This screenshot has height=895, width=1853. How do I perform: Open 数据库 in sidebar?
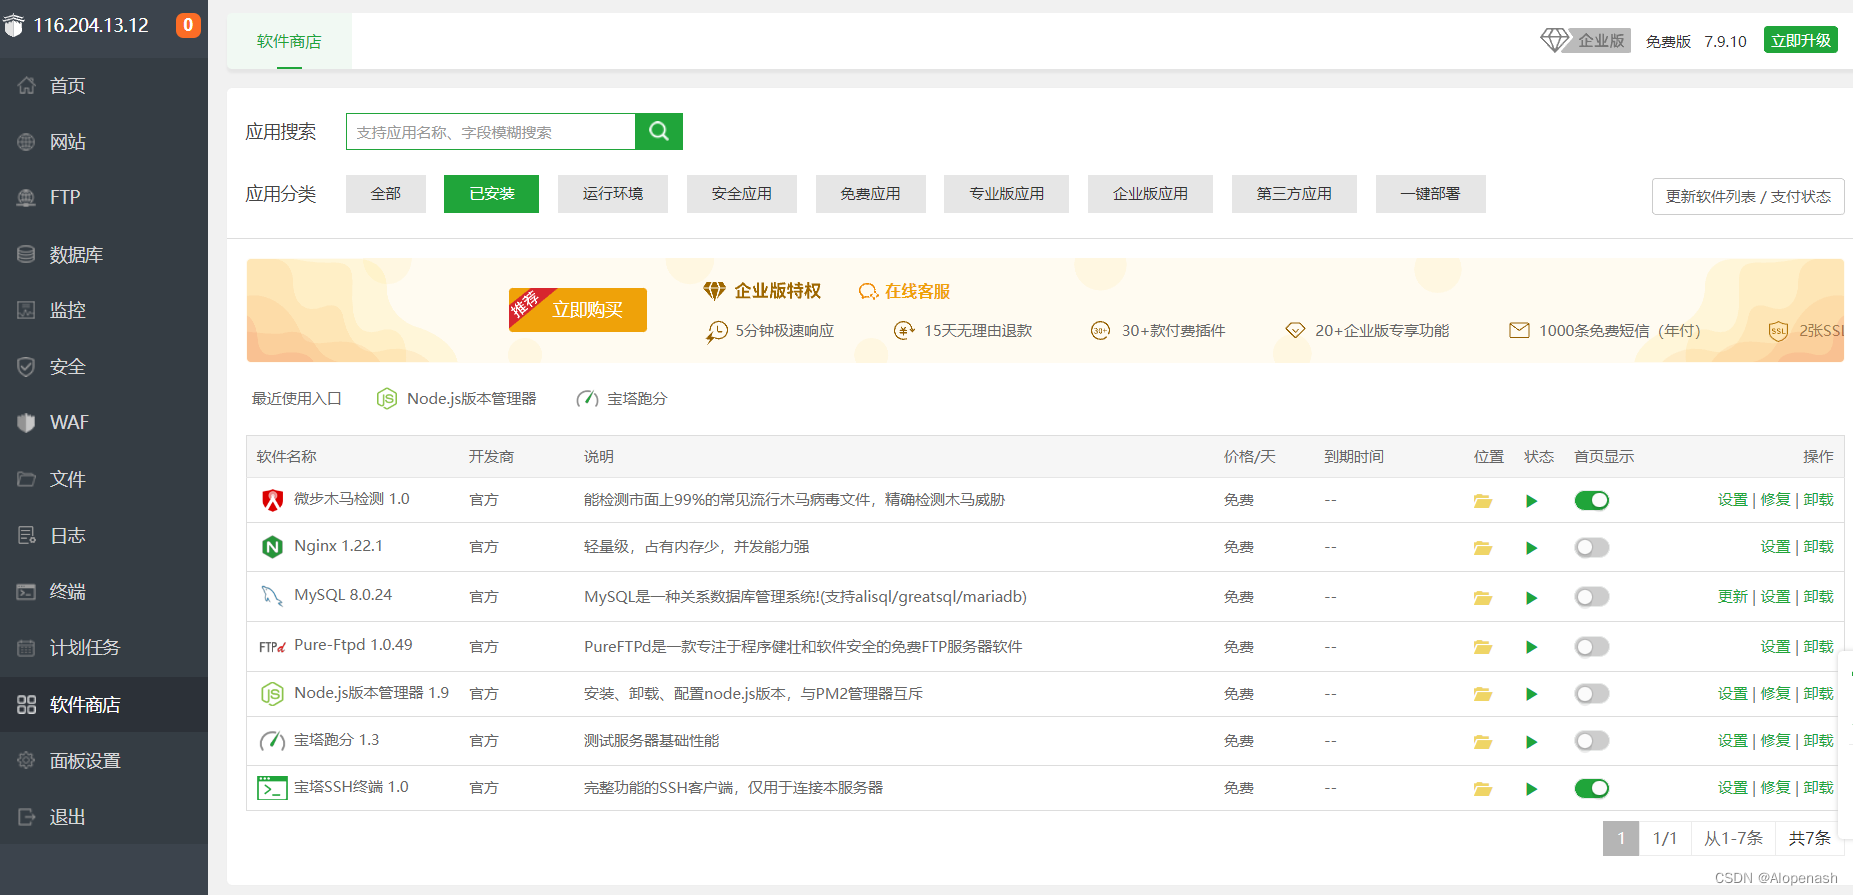tap(104, 255)
